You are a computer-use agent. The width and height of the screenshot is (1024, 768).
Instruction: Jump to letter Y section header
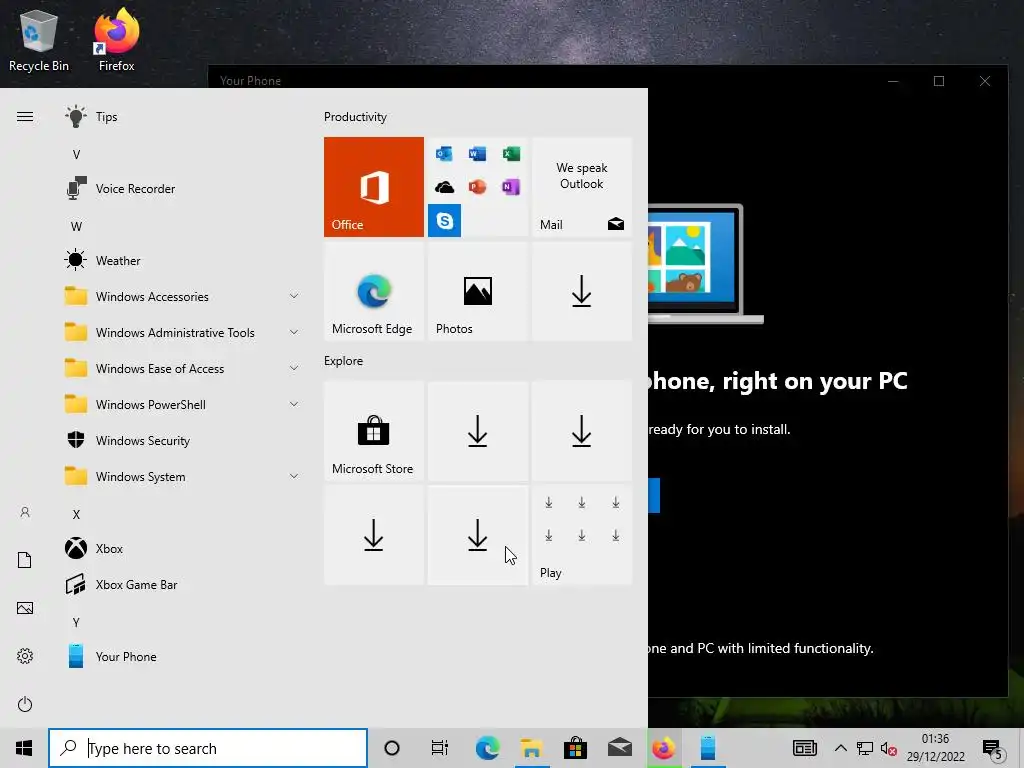[x=76, y=622]
